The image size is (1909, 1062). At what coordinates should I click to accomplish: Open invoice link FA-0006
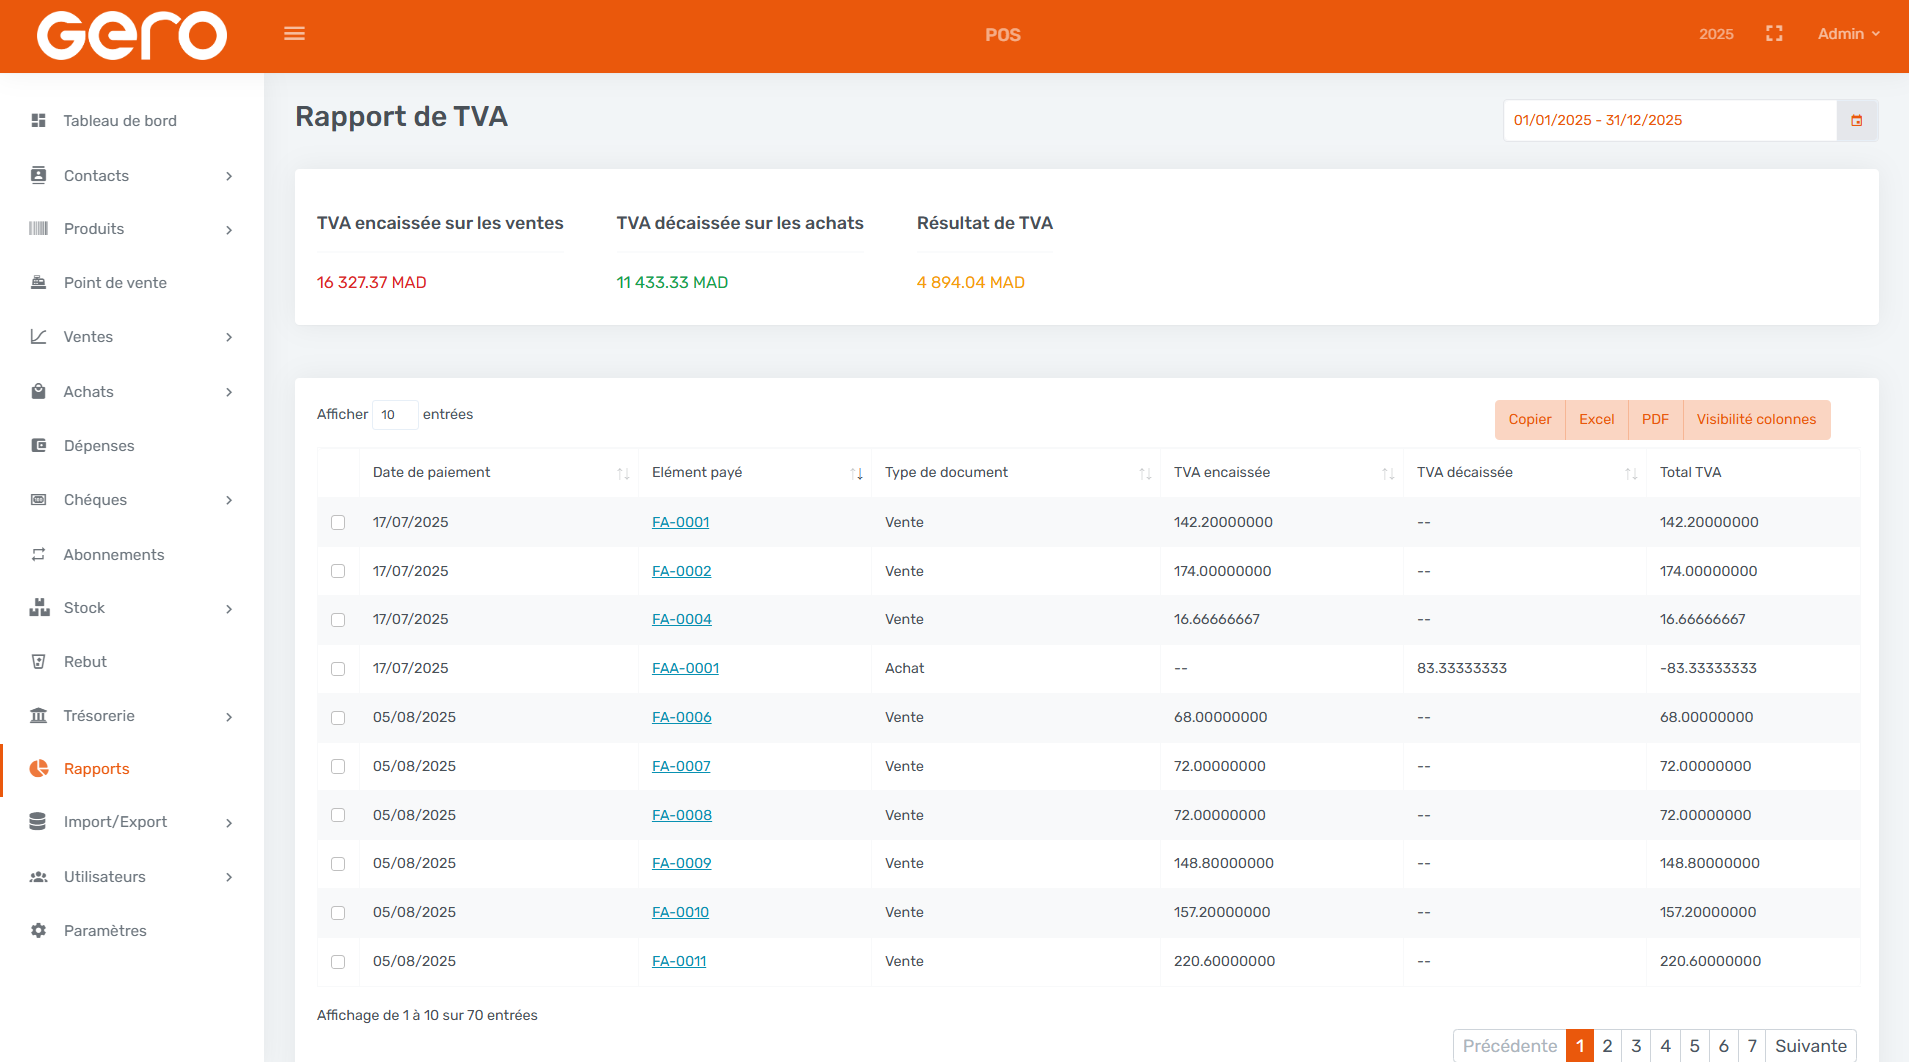pyautogui.click(x=681, y=717)
